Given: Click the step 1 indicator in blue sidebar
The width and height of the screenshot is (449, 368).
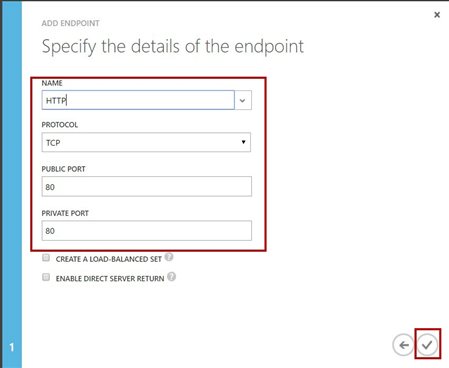Looking at the screenshot, I should click(x=12, y=347).
